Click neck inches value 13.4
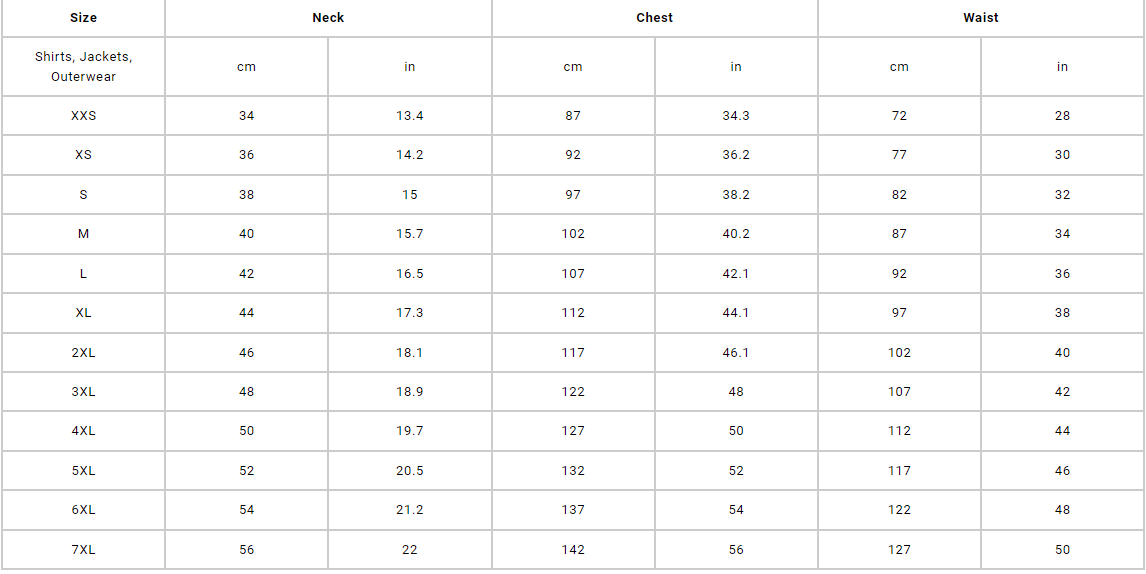Screen dimensions: 1146x574 (409, 116)
